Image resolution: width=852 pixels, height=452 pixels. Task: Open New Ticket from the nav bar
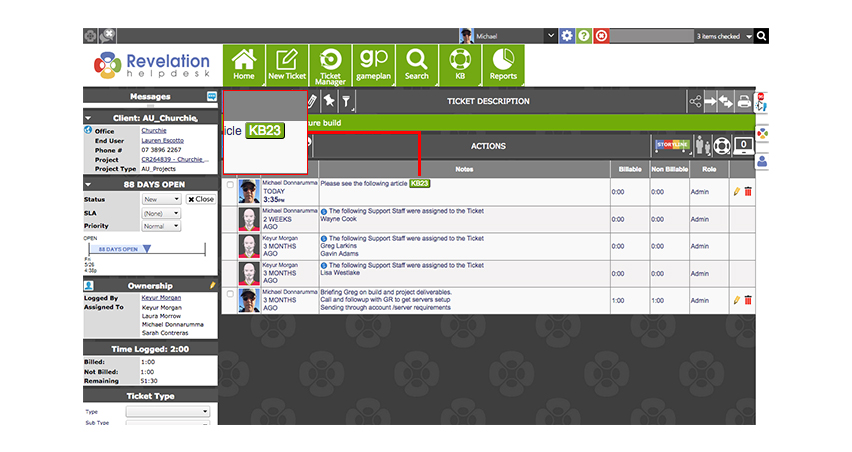(287, 65)
